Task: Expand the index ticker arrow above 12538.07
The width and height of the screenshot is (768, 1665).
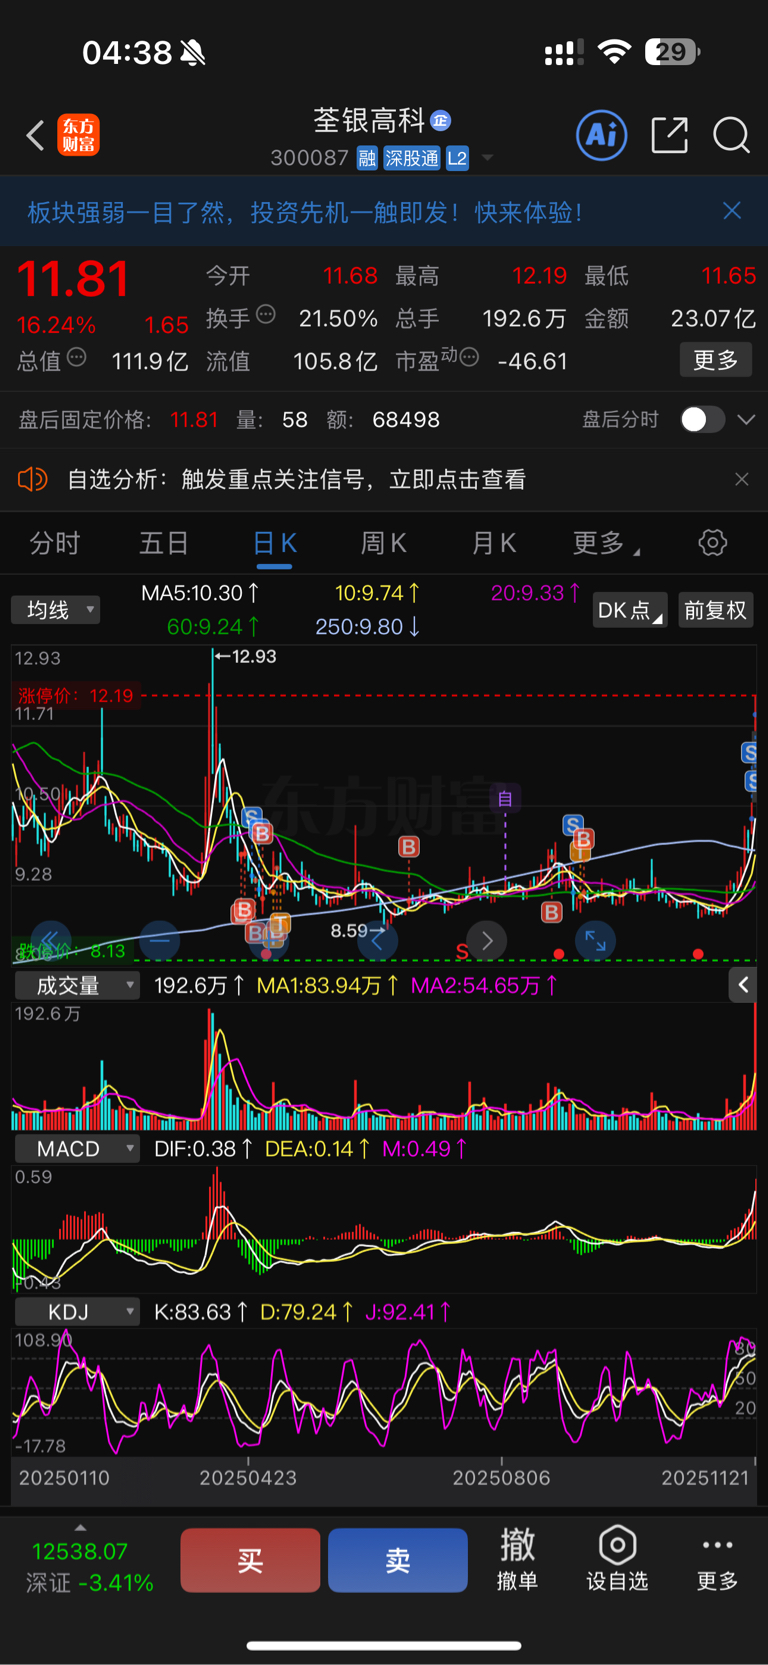Action: (80, 1527)
